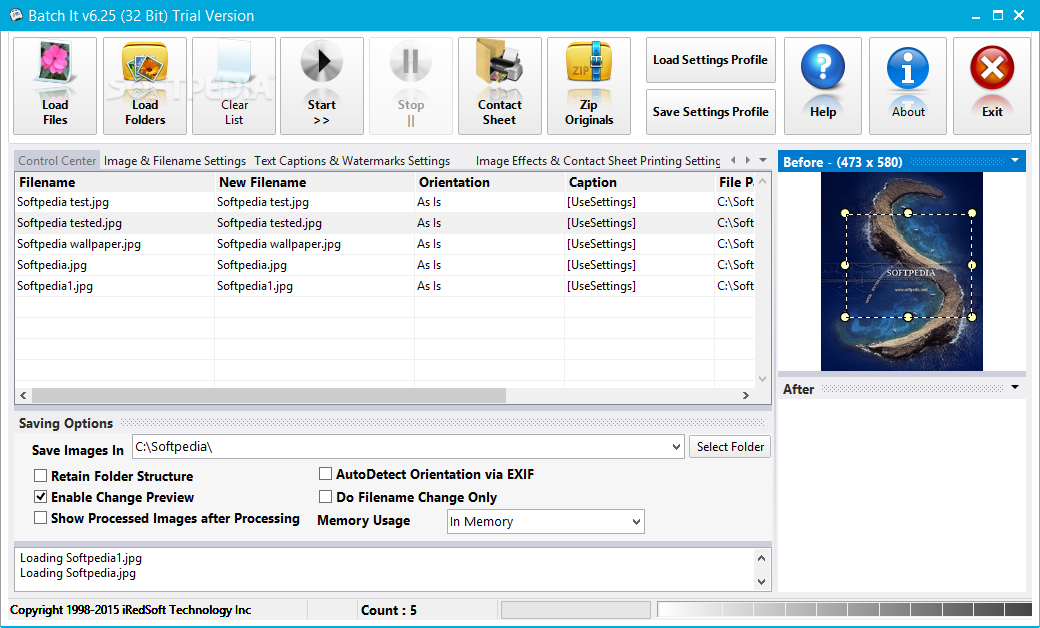Open the Memory Usage dropdown
Screen dimensions: 1040x628
click(x=636, y=522)
